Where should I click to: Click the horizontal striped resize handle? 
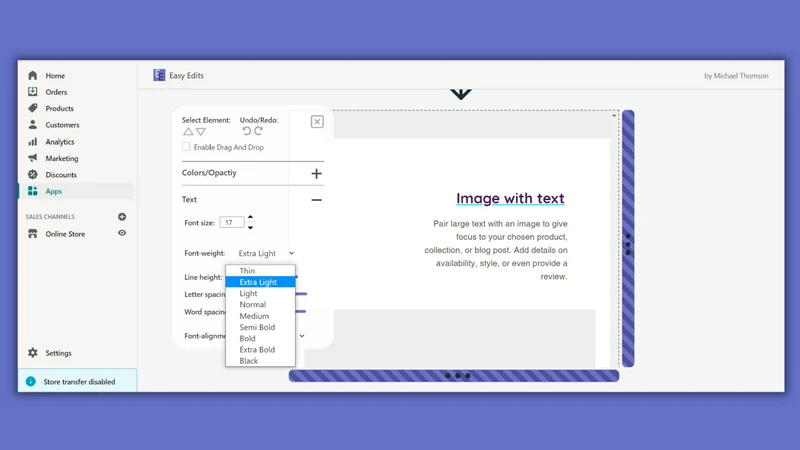tap(454, 376)
